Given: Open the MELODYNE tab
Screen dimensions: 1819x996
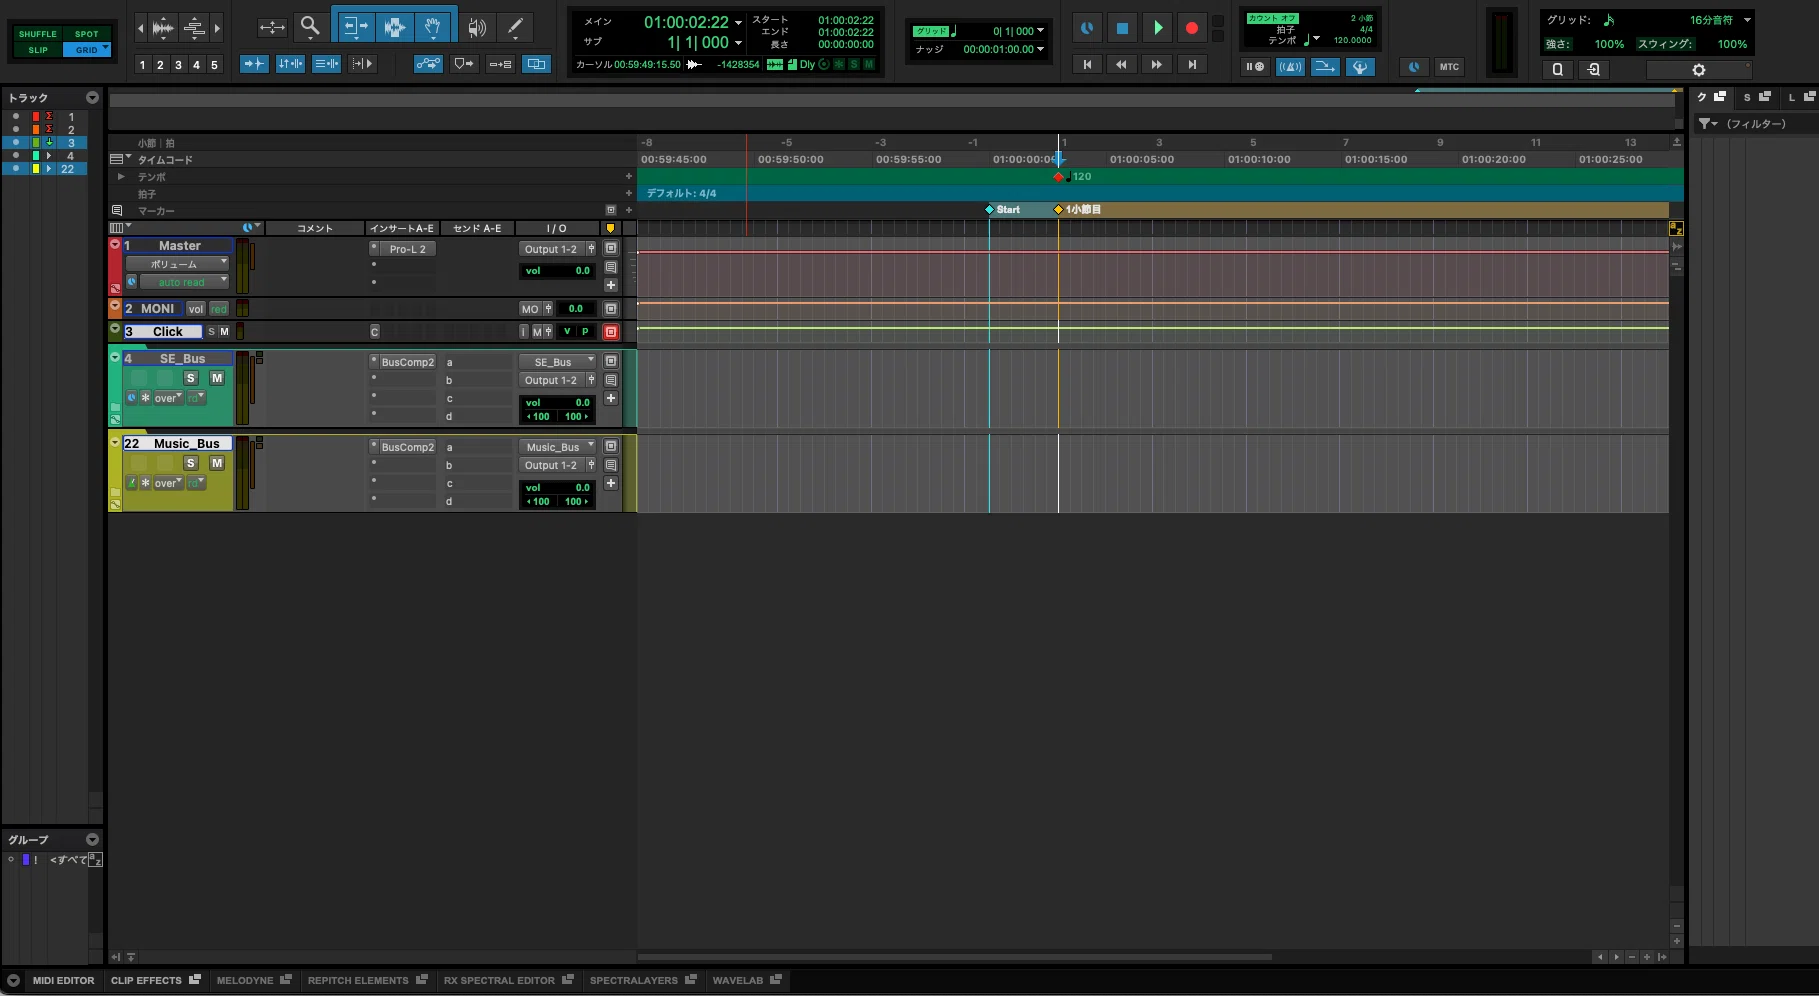Looking at the screenshot, I should 253,980.
